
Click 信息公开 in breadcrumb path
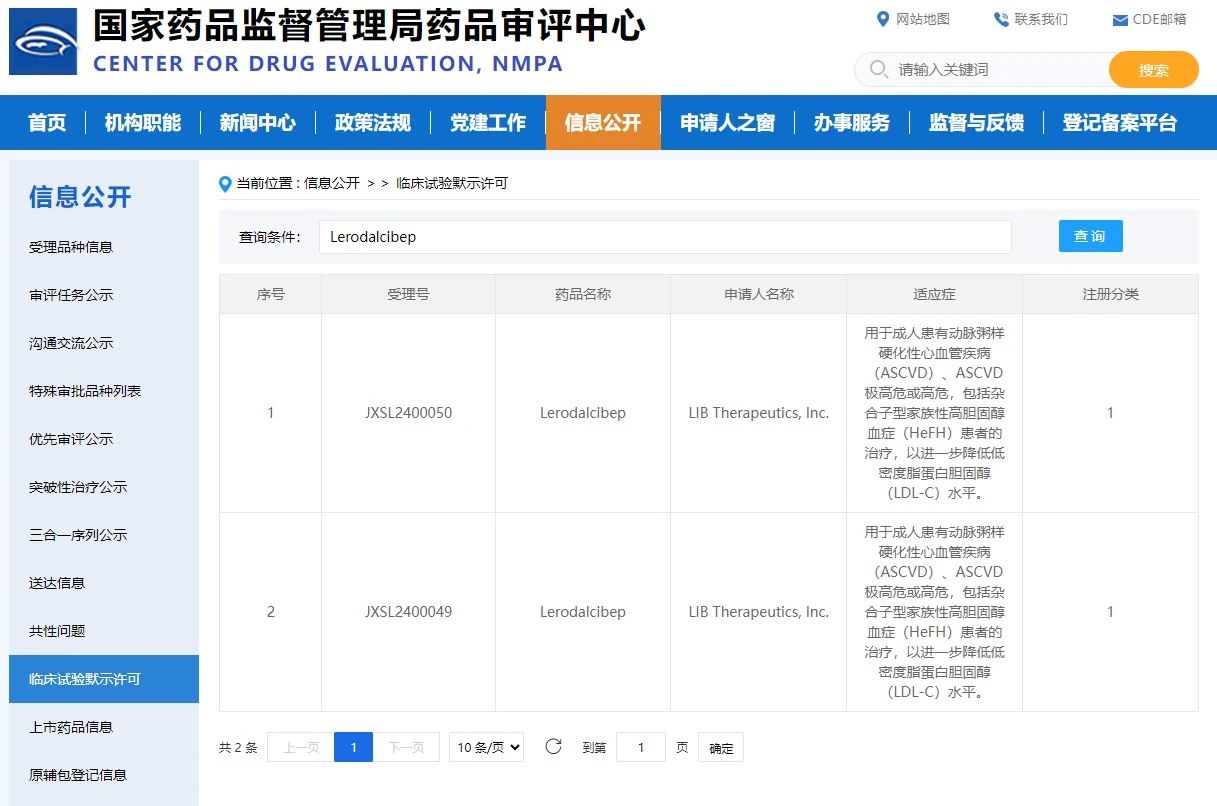[332, 184]
